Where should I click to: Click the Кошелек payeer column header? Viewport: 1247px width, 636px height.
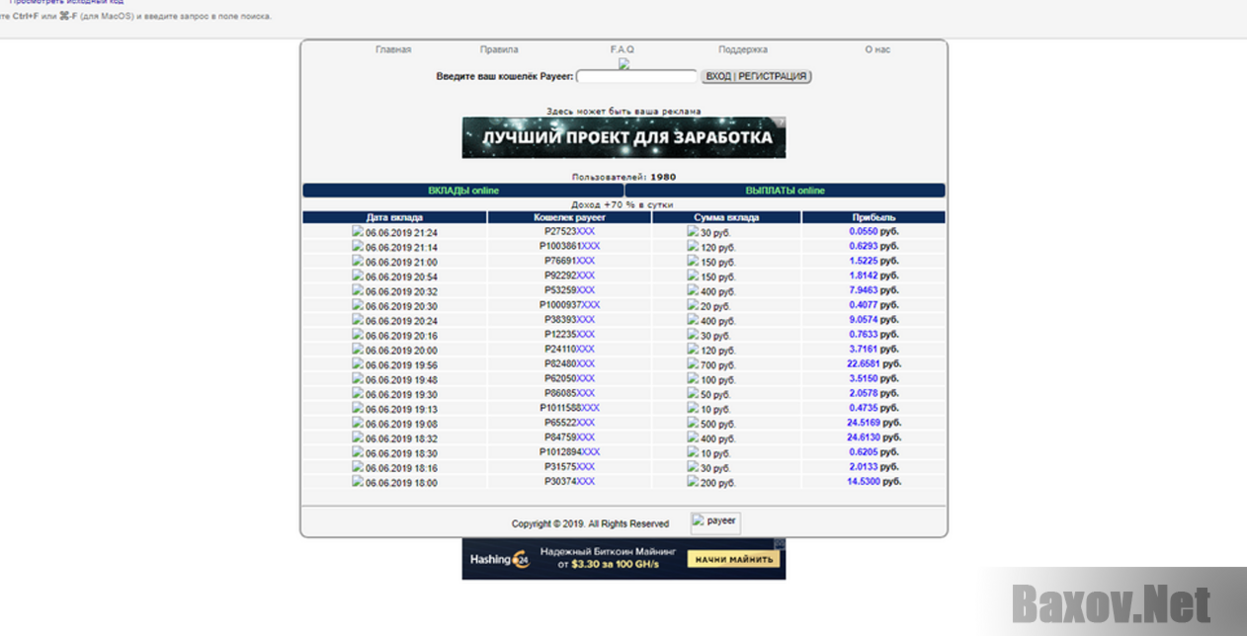click(x=570, y=217)
